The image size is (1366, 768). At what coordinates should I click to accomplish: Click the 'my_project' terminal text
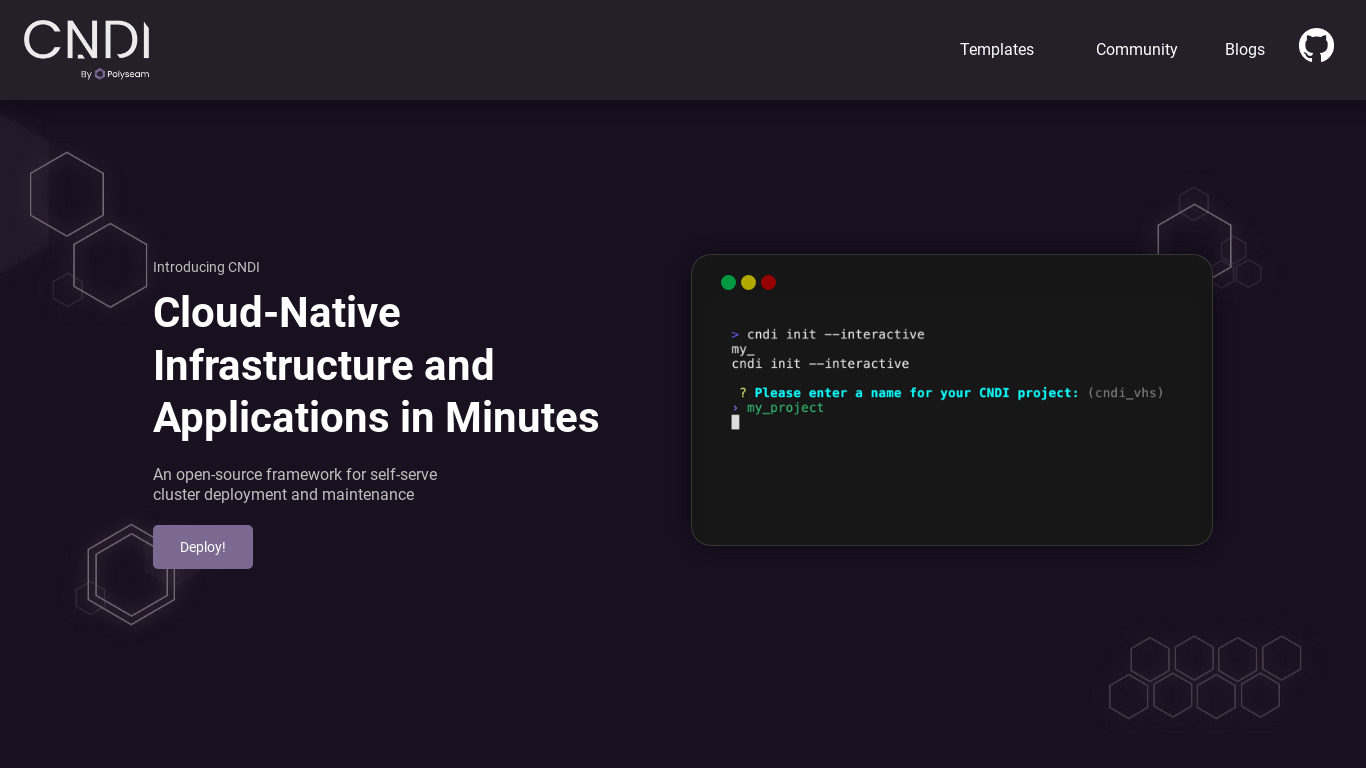[x=785, y=408]
